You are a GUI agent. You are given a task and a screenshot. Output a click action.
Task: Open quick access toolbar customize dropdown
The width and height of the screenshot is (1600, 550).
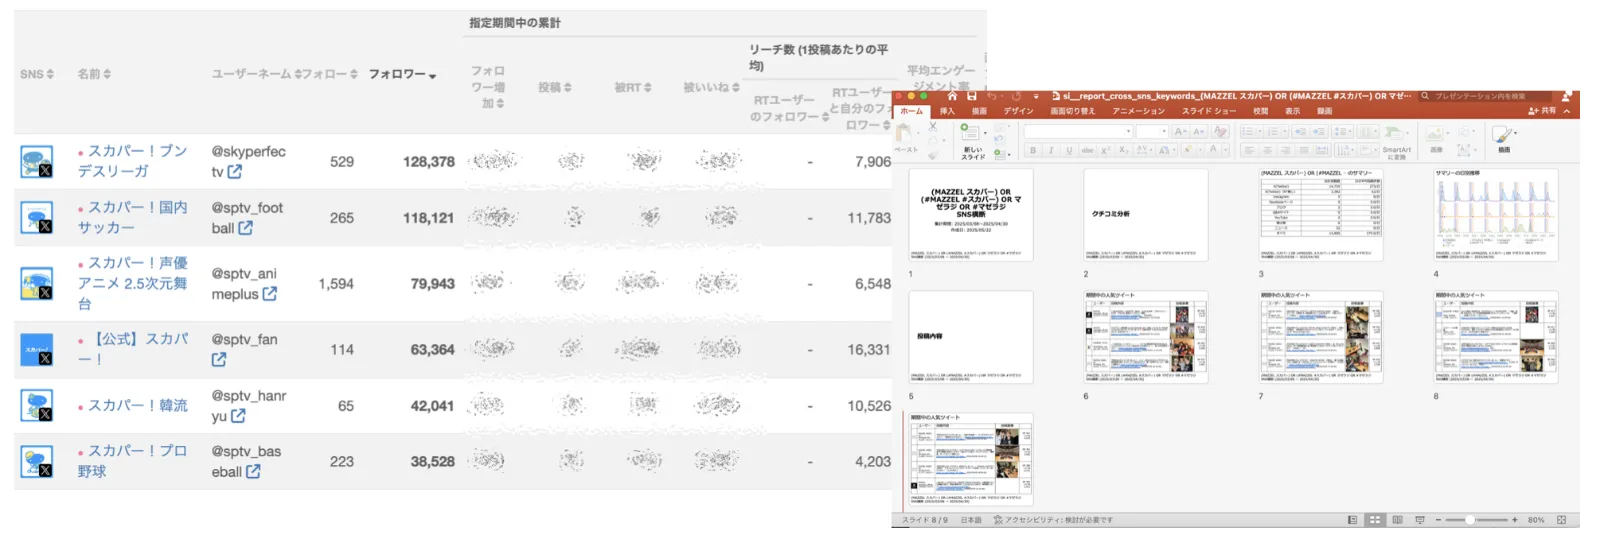pos(1036,97)
